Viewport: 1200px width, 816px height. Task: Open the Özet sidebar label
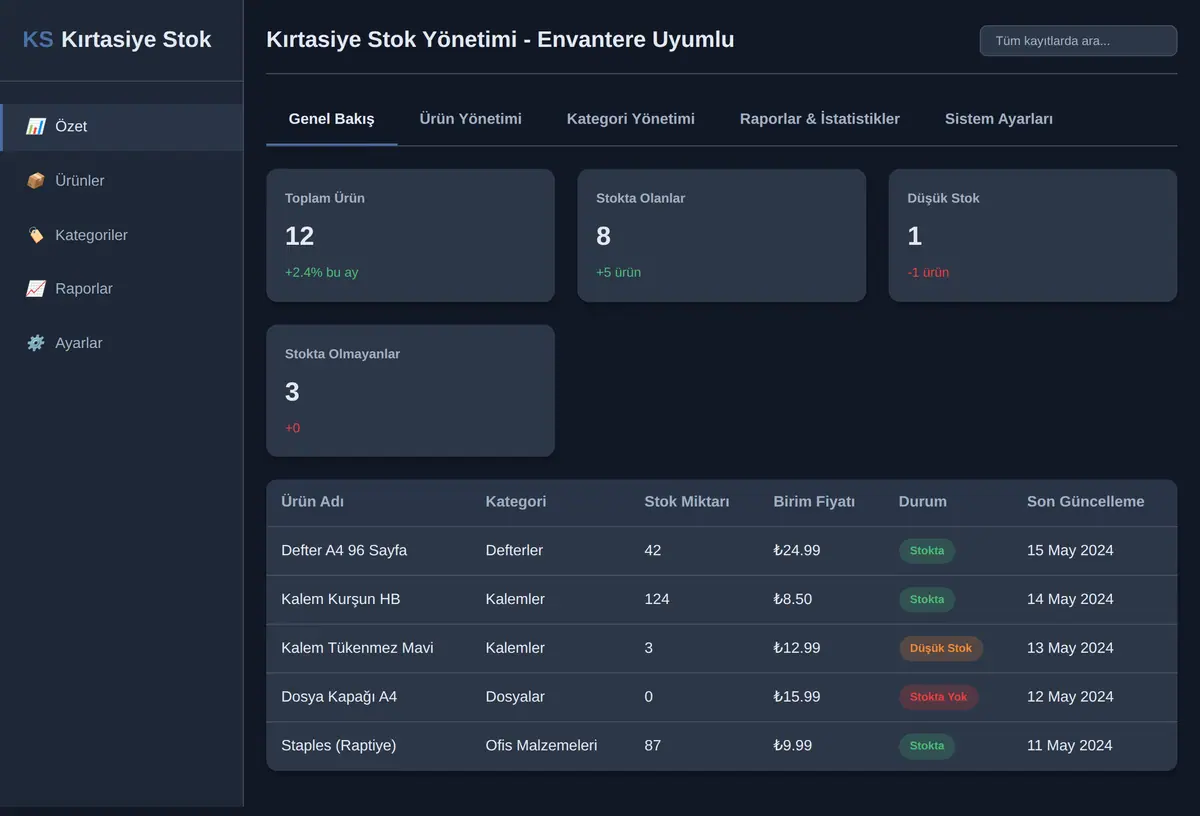pos(71,127)
